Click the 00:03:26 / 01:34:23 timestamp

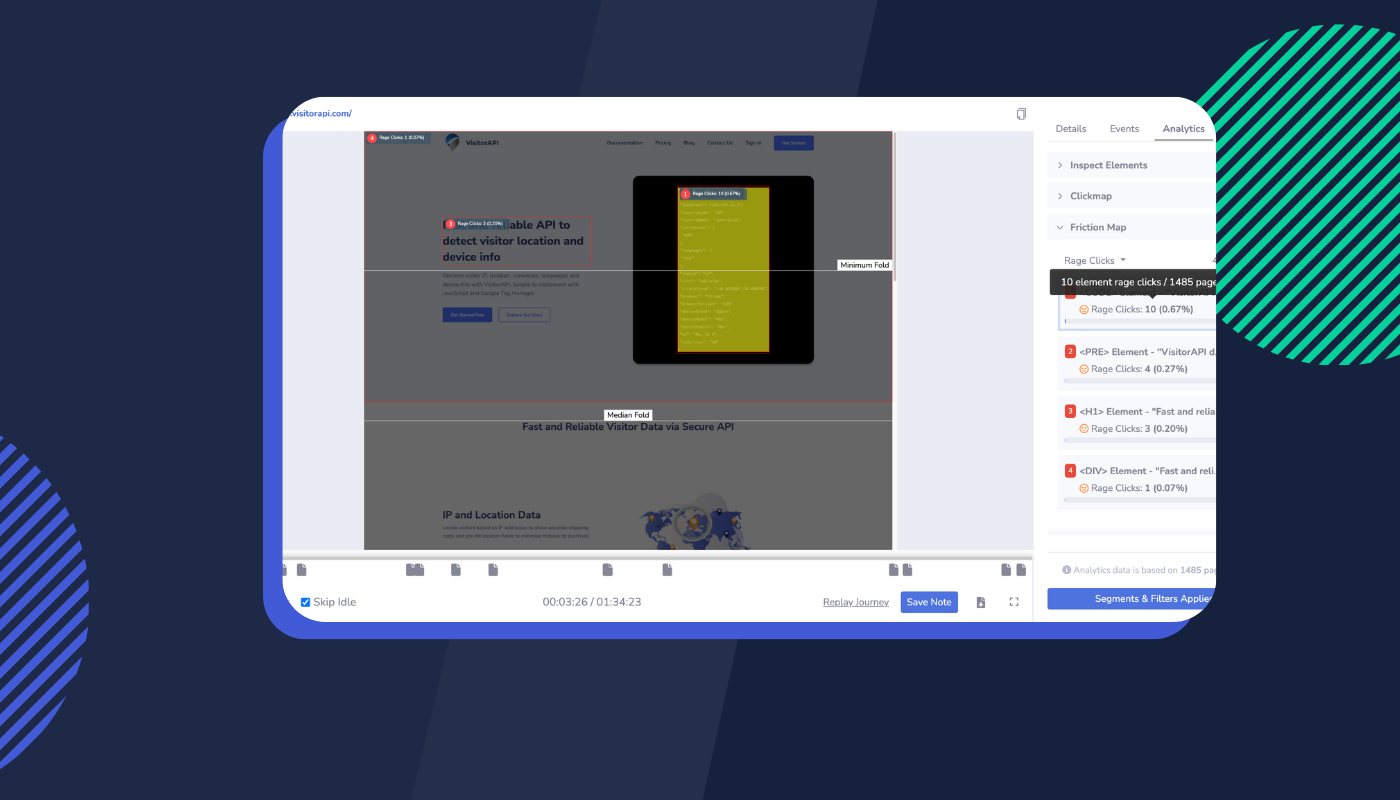coord(592,602)
